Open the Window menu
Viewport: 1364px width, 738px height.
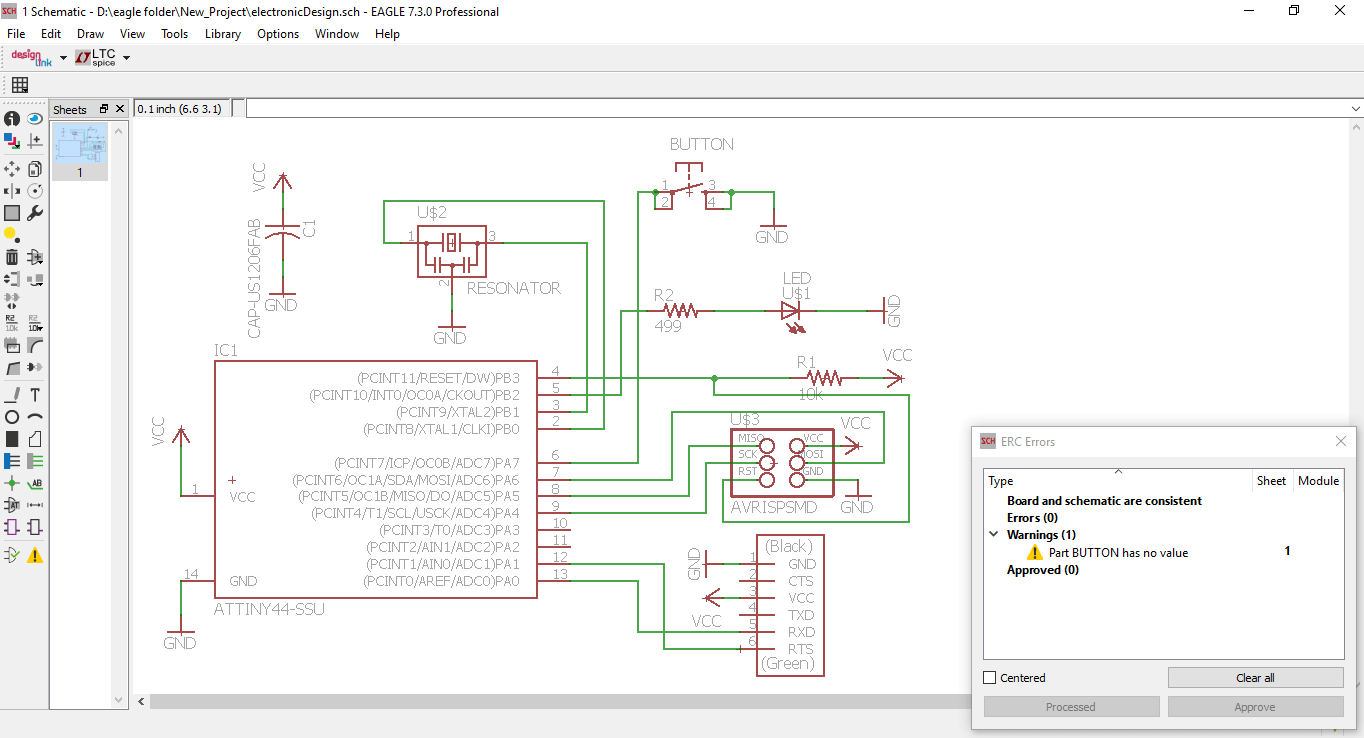tap(337, 34)
